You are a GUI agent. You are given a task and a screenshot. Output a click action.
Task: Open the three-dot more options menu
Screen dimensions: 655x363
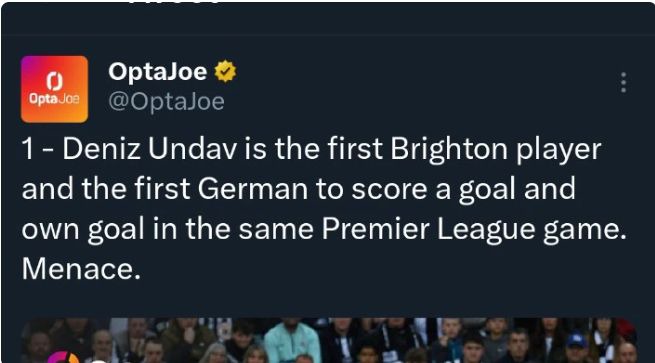pyautogui.click(x=623, y=82)
